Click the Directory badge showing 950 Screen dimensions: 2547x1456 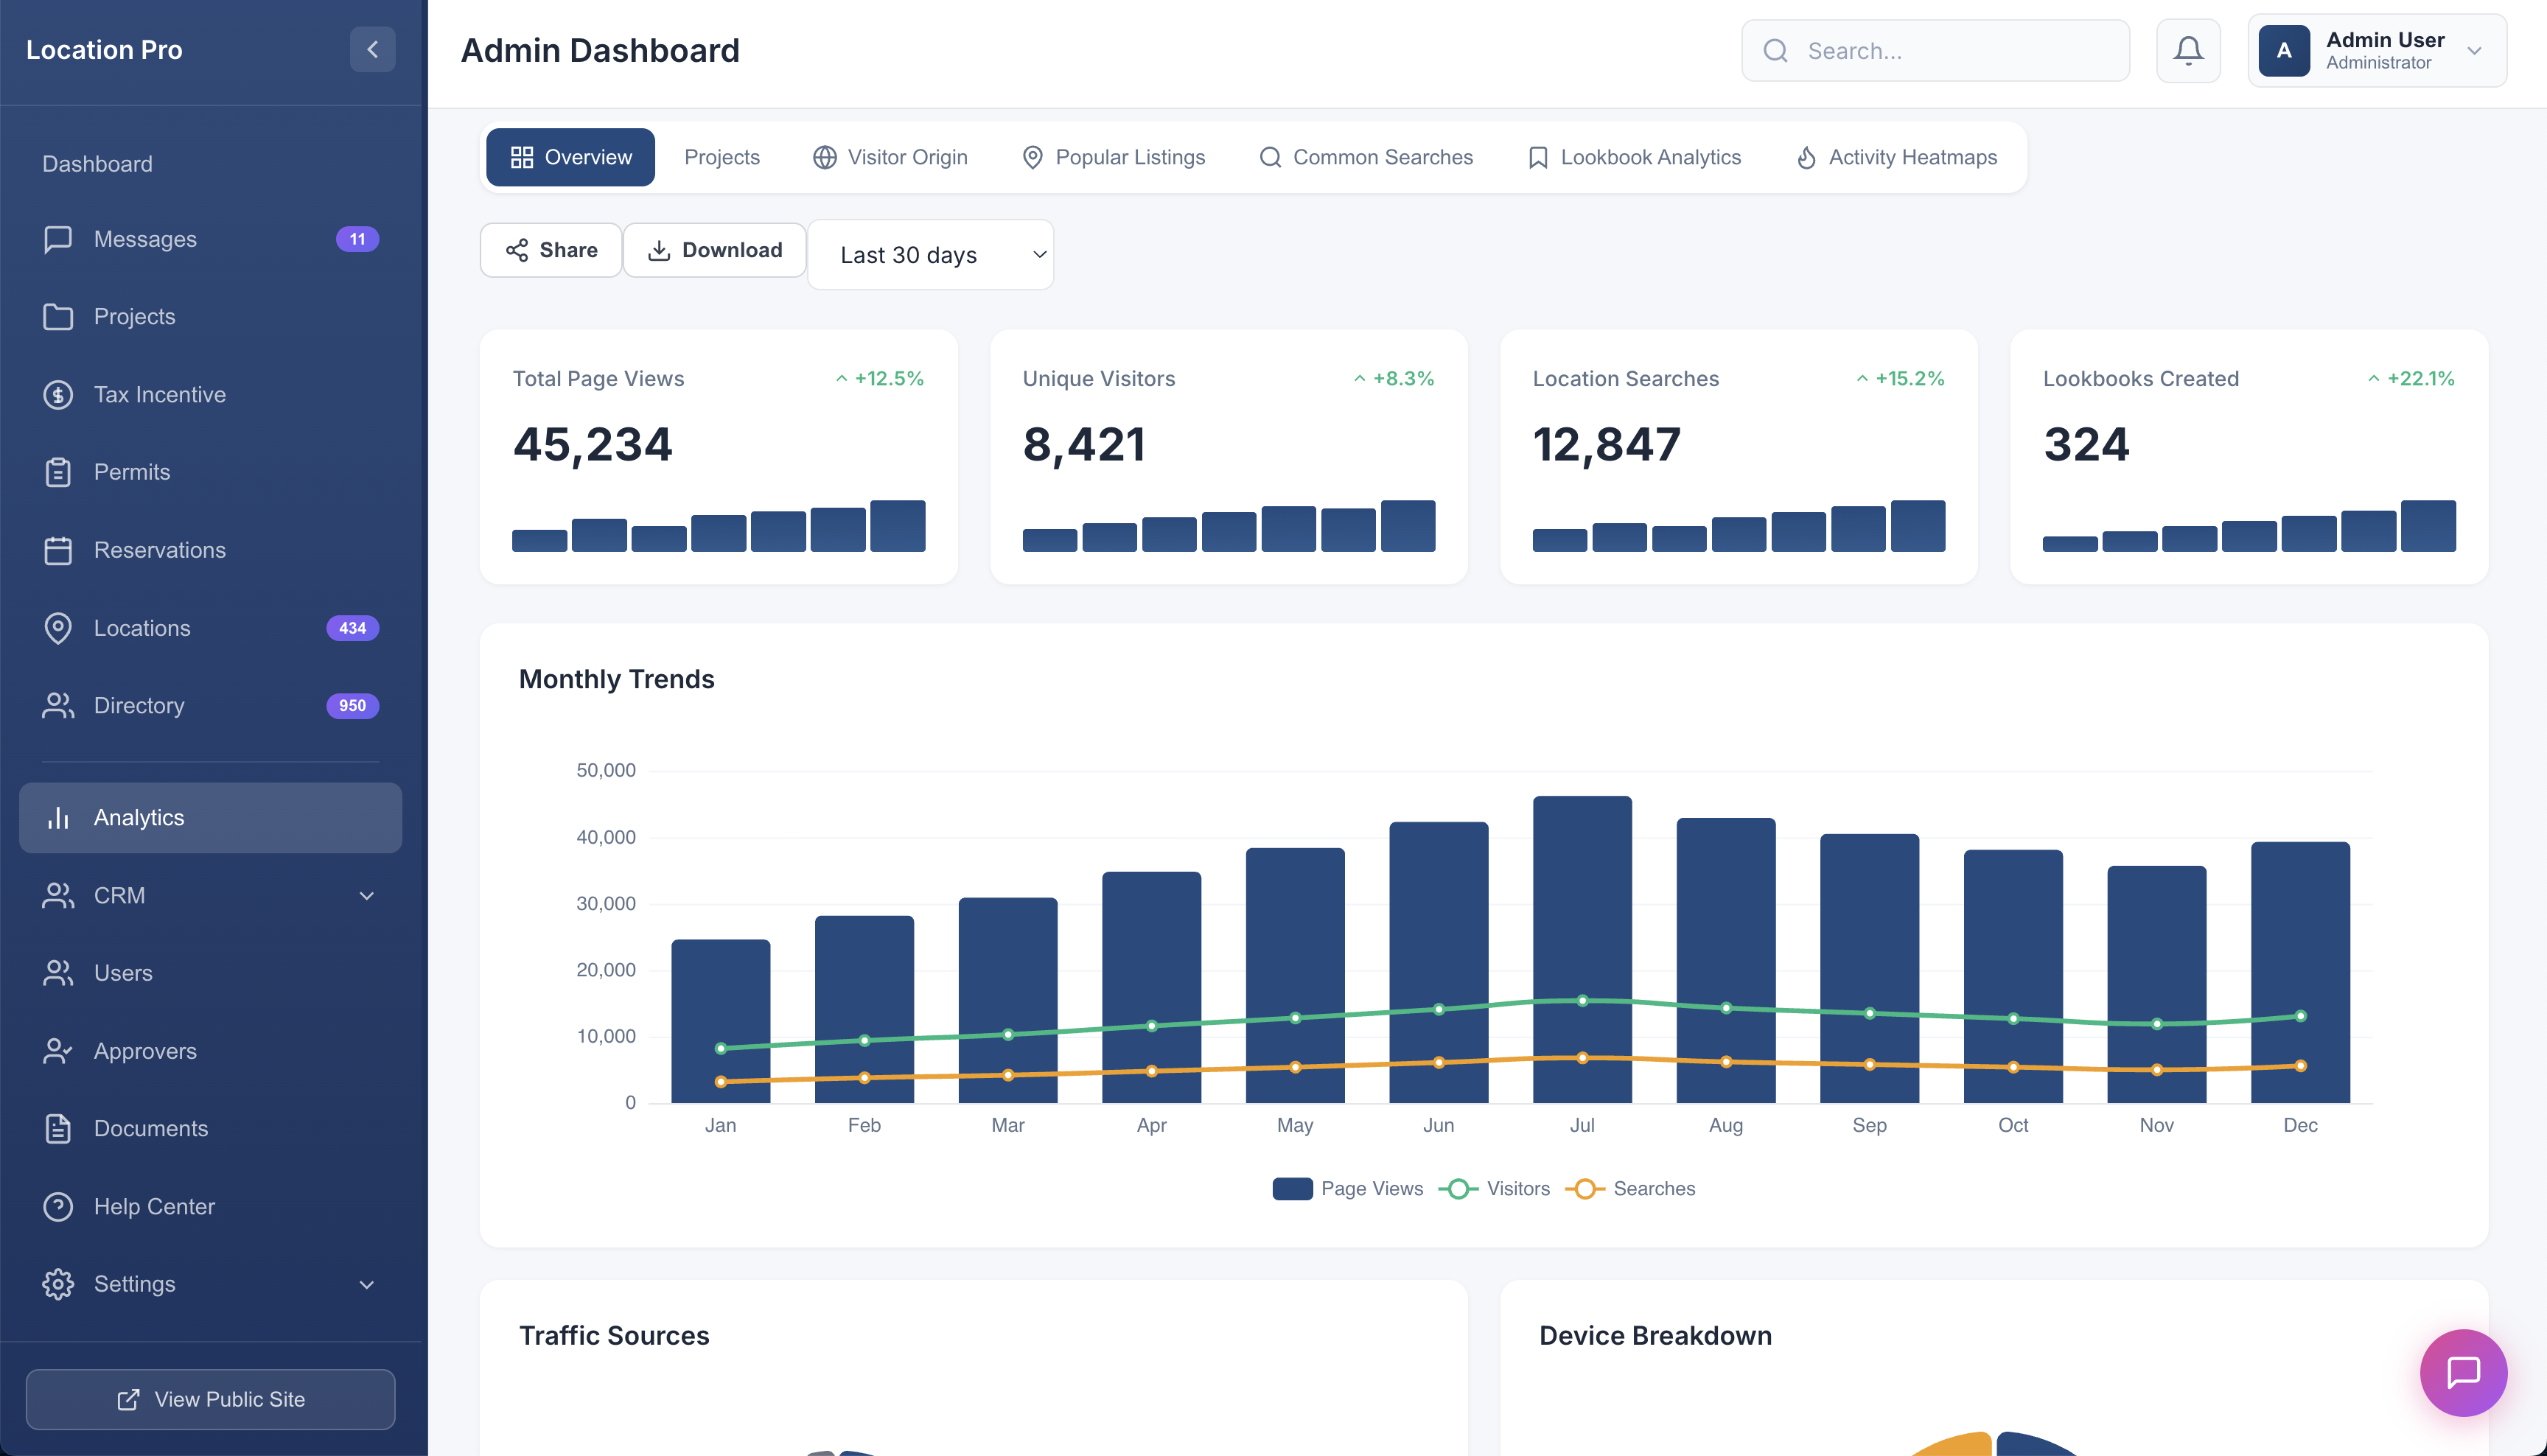tap(352, 705)
